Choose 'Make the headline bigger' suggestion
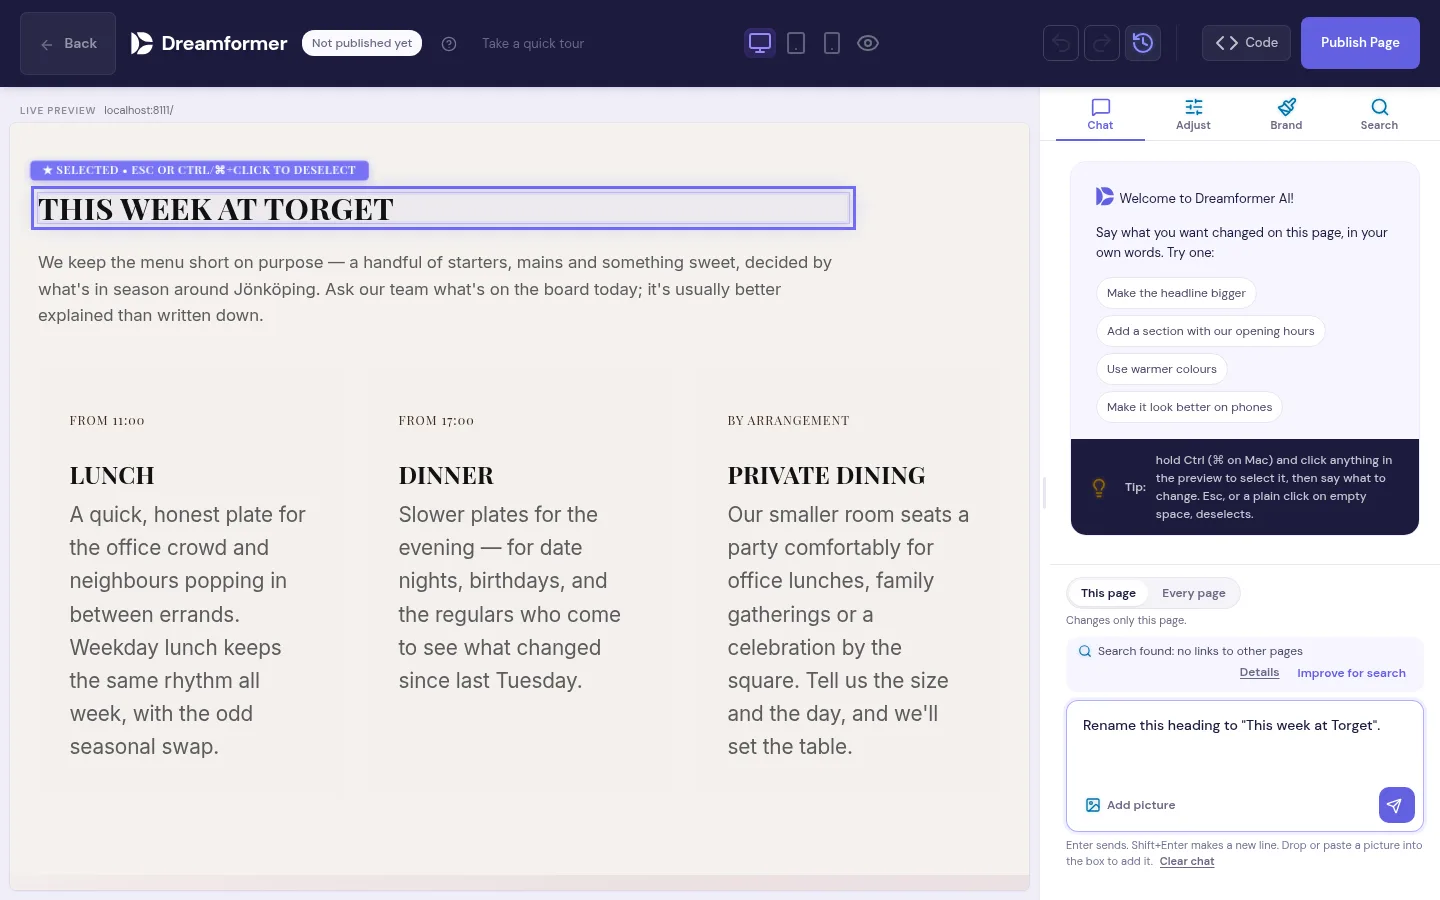1440x900 pixels. [x=1176, y=293]
